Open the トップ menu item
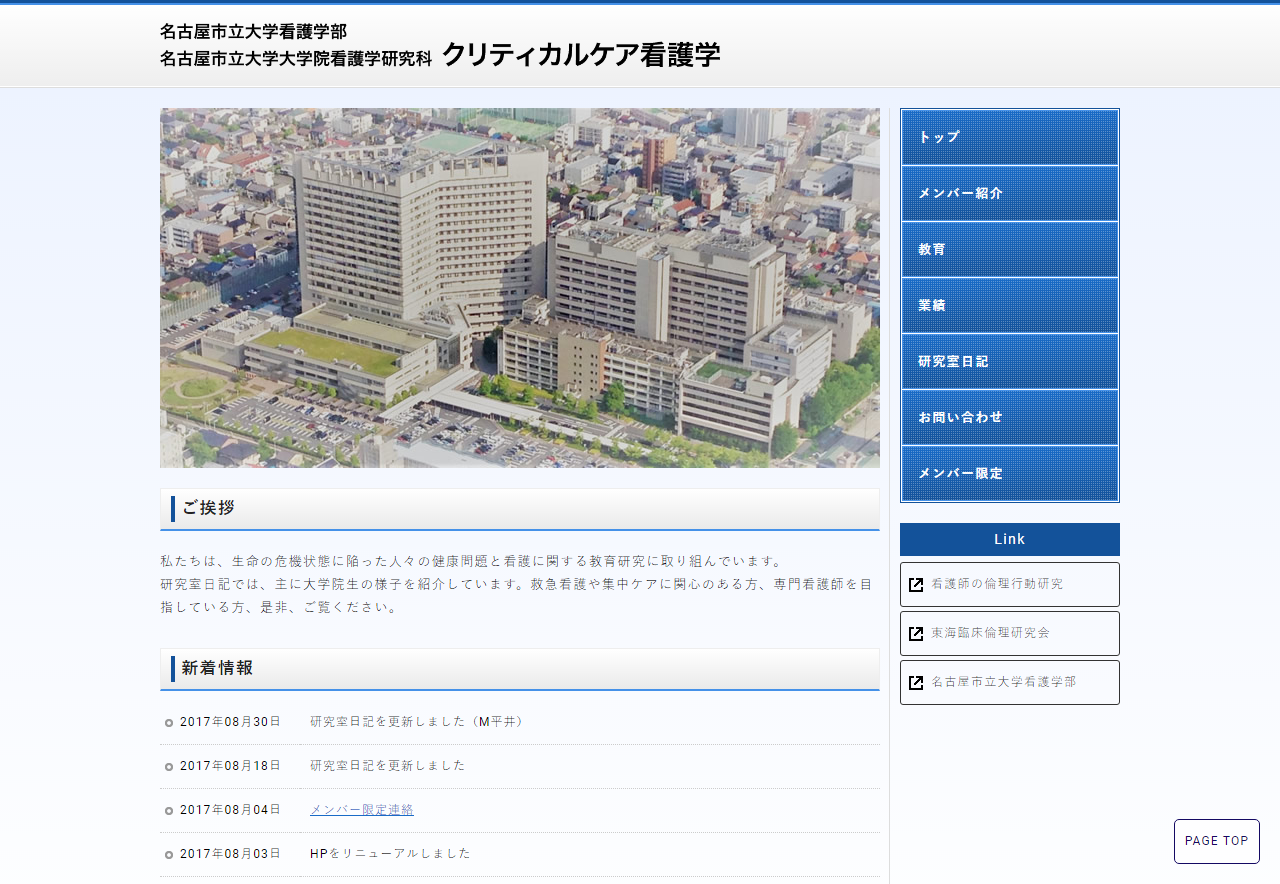 pos(1010,137)
